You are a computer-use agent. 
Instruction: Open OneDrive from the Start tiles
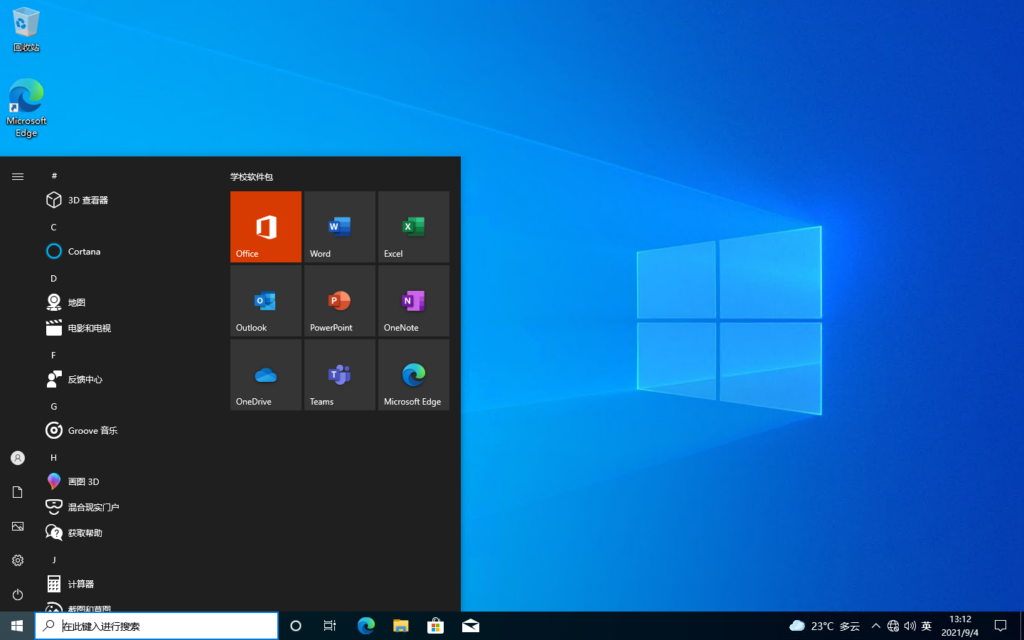[x=265, y=374]
